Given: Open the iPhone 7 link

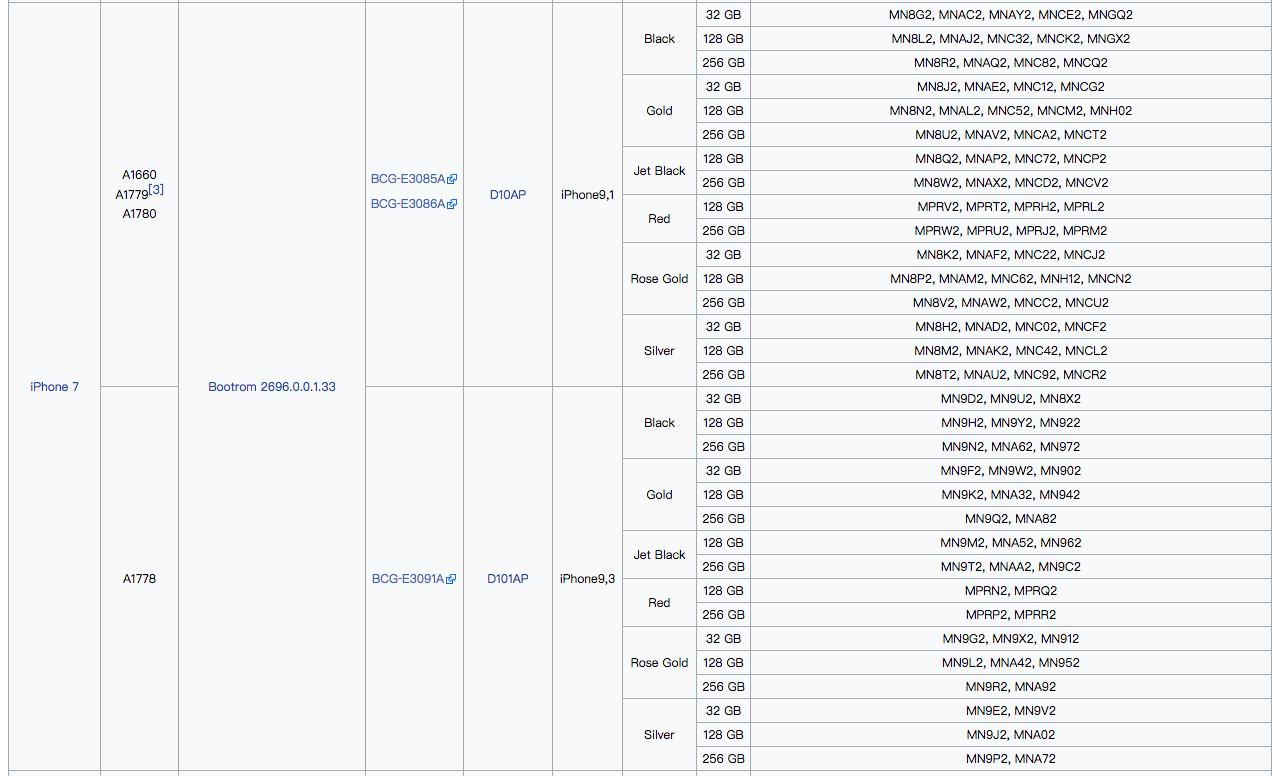Looking at the screenshot, I should (x=54, y=387).
